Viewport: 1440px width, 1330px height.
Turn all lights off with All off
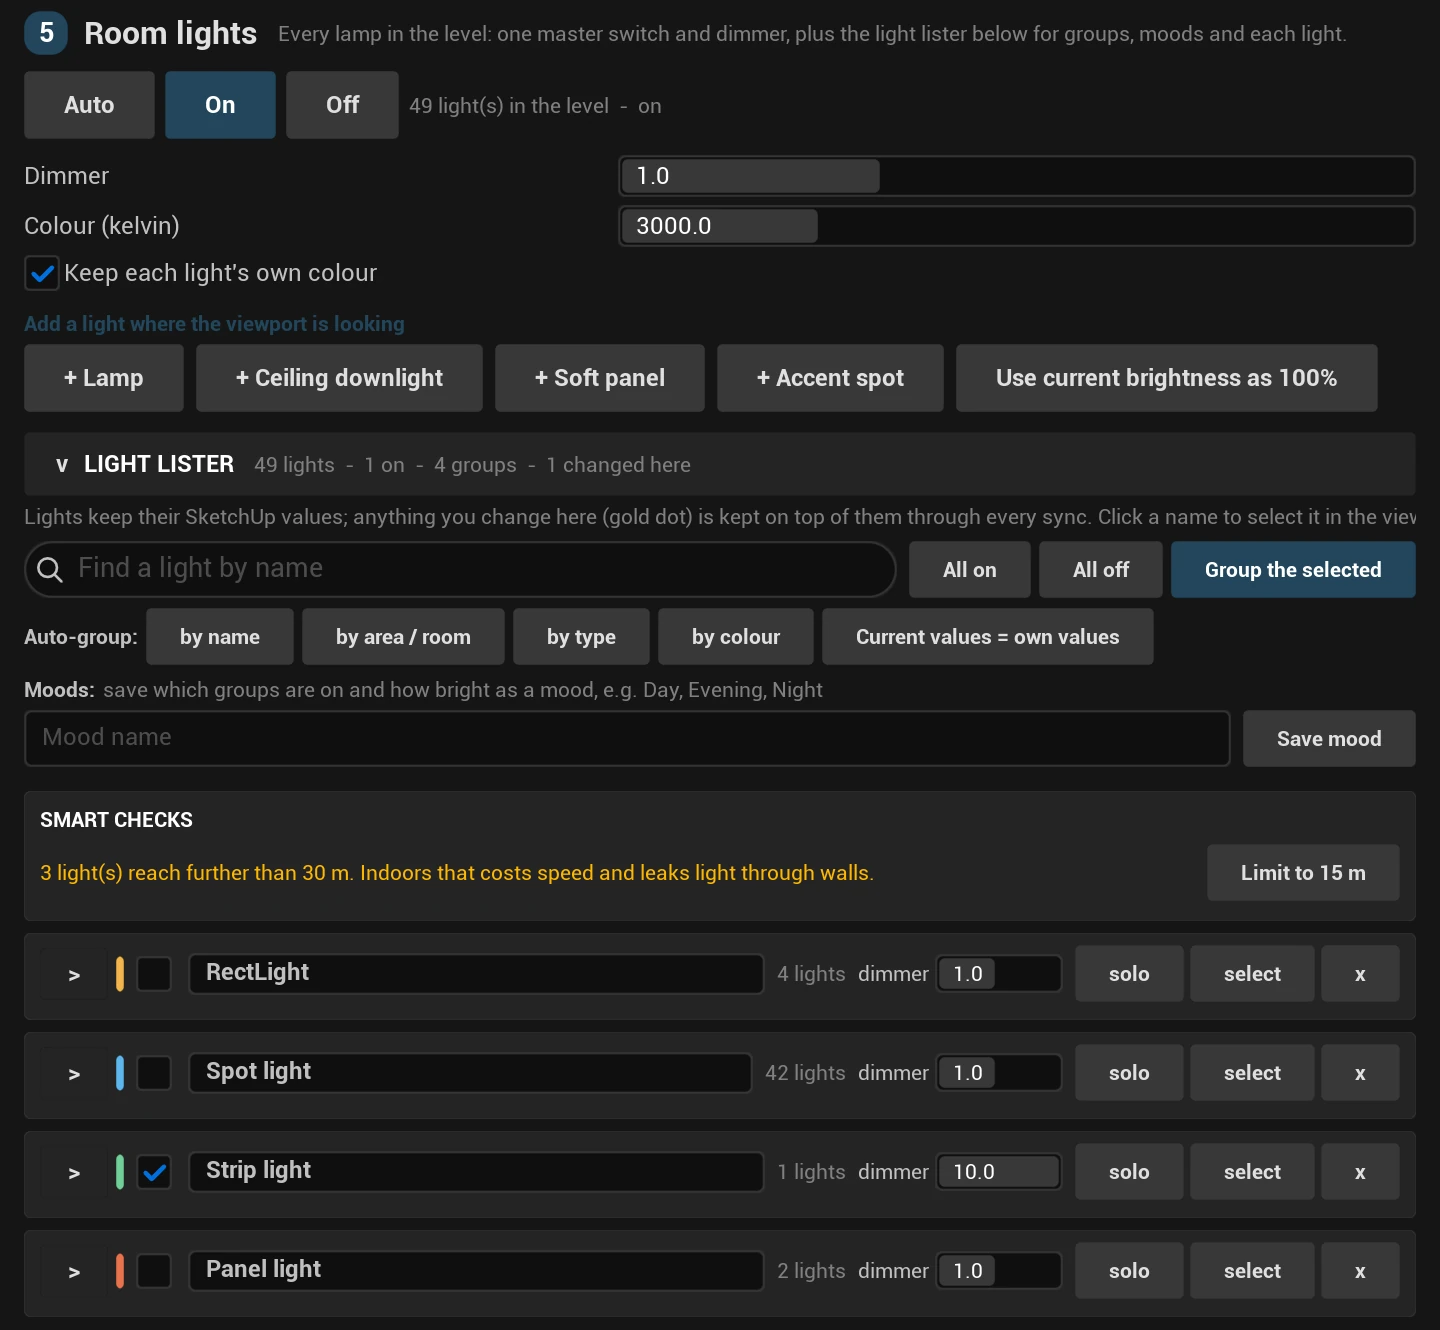point(1101,570)
